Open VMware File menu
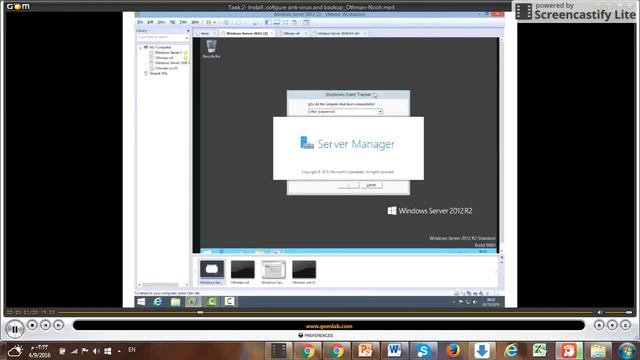The height and width of the screenshot is (360, 640). (x=140, y=22)
